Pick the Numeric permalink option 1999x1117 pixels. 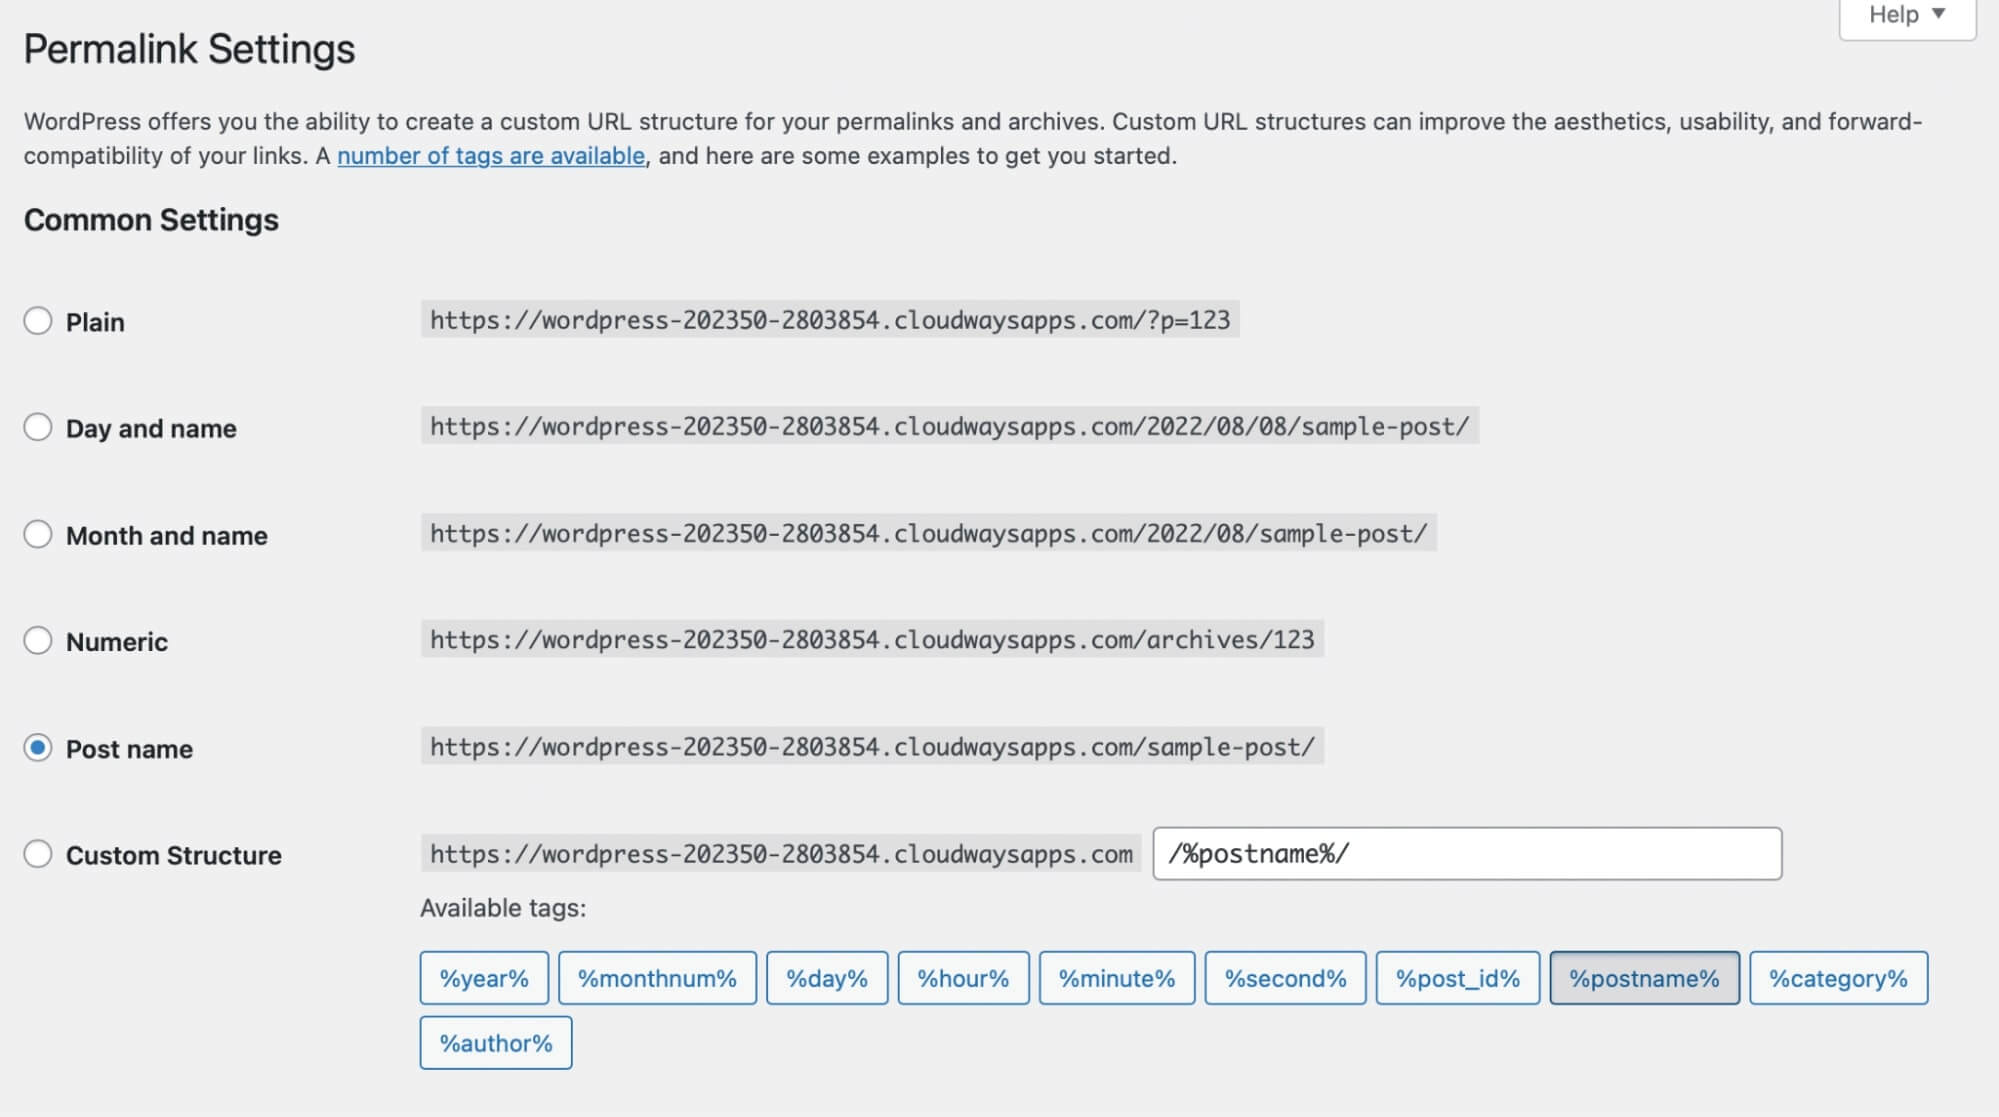38,640
